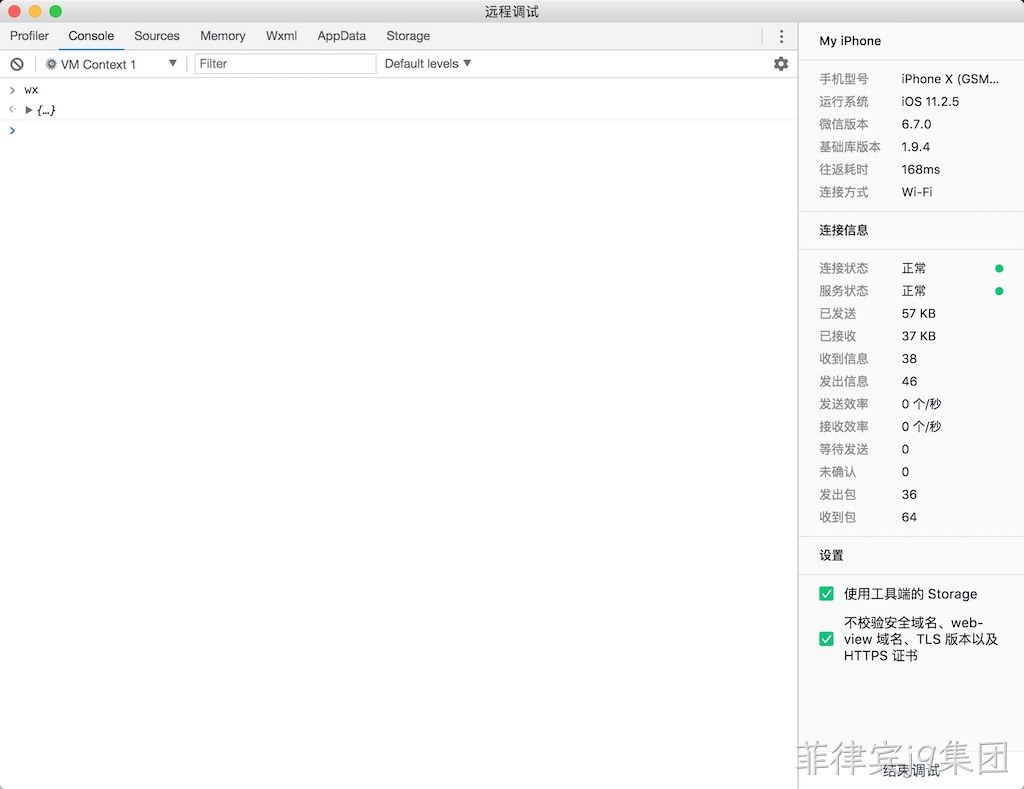Toggle the 使用工具端的 Storage checkbox
1024x789 pixels.
826,594
